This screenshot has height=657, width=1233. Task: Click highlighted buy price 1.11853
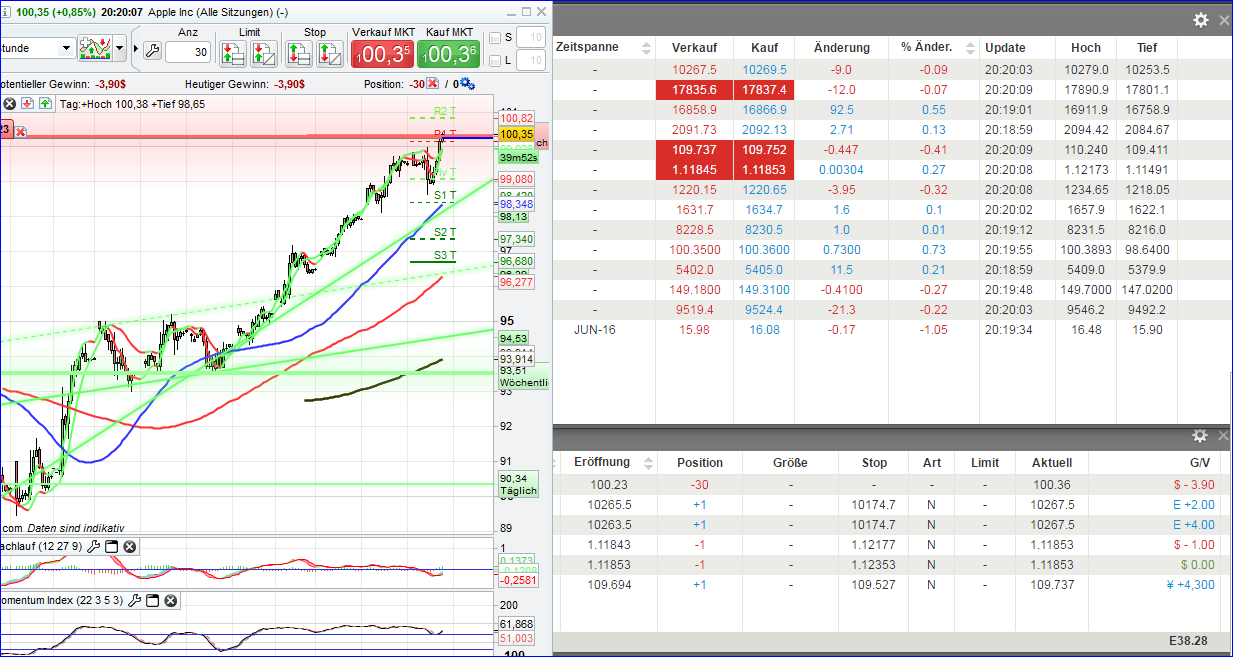coord(764,170)
